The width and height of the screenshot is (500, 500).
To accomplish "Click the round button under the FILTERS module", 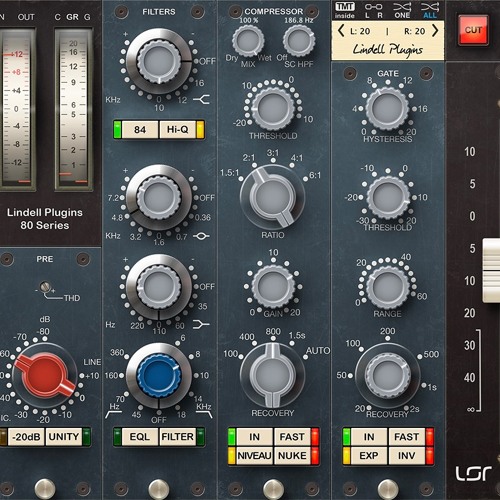I will 159,489.
